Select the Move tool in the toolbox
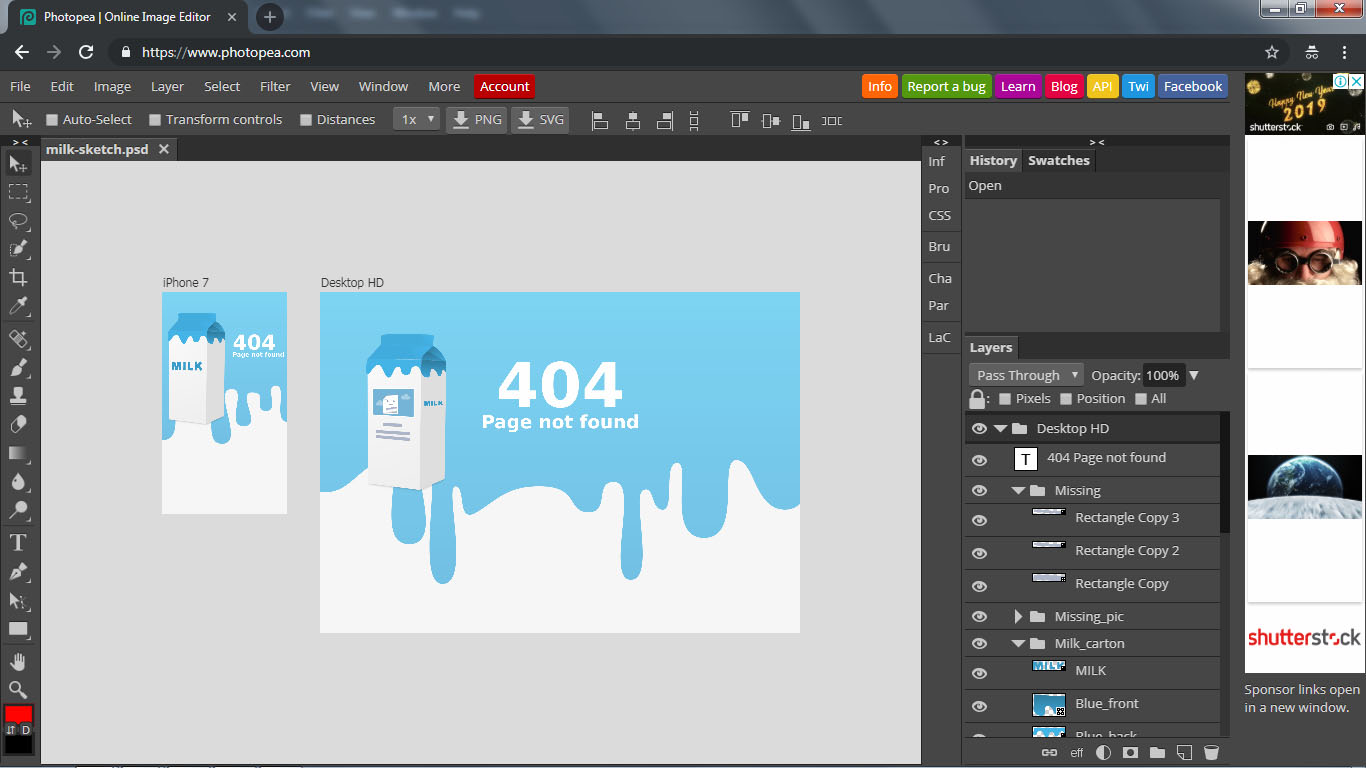Image resolution: width=1366 pixels, height=768 pixels. (x=18, y=164)
